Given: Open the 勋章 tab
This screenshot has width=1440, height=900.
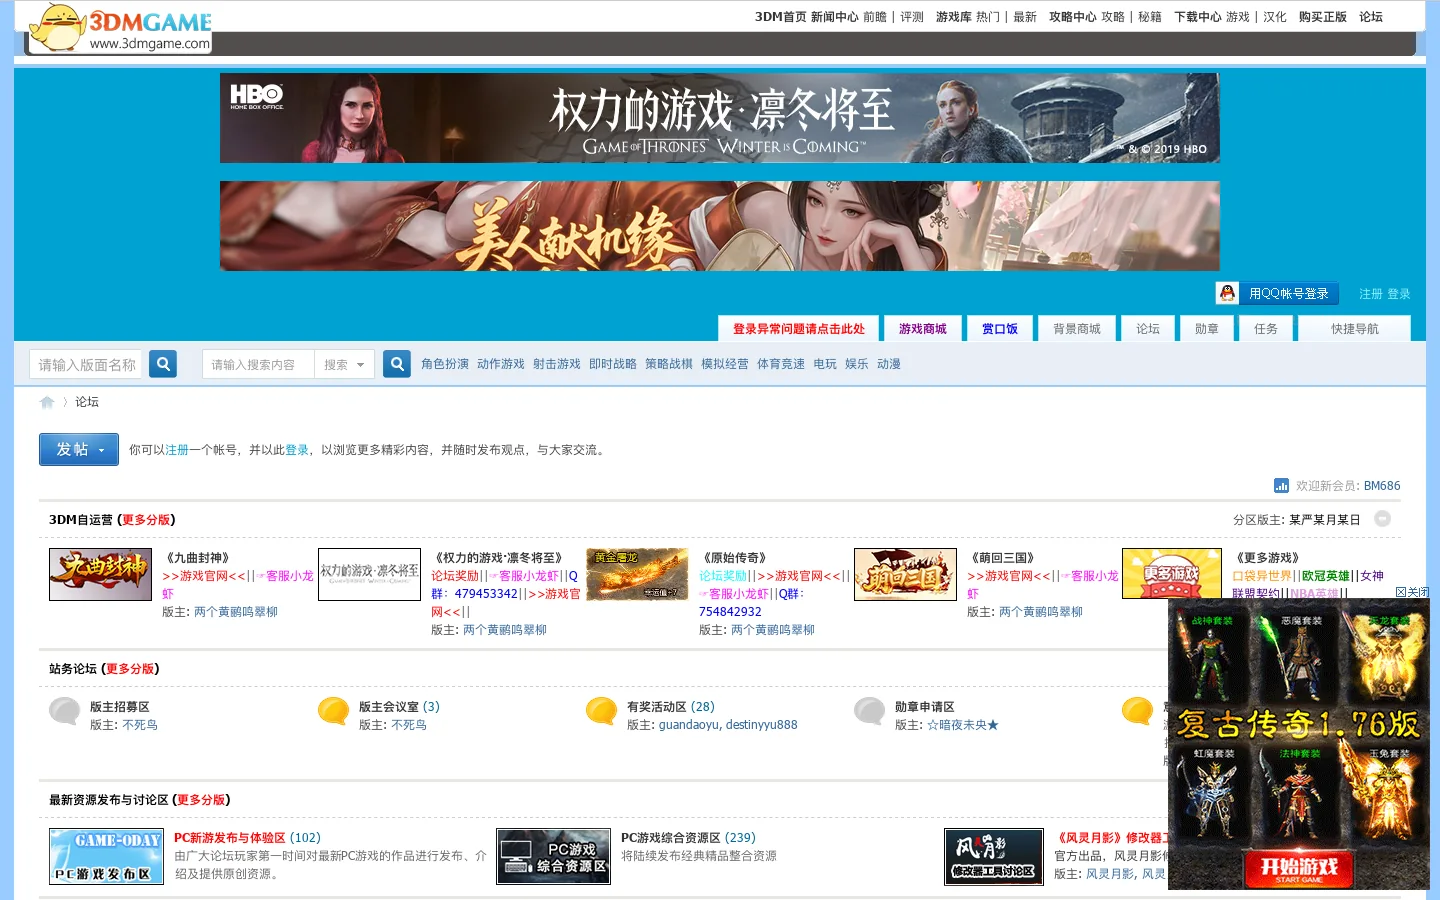Looking at the screenshot, I should [1207, 329].
